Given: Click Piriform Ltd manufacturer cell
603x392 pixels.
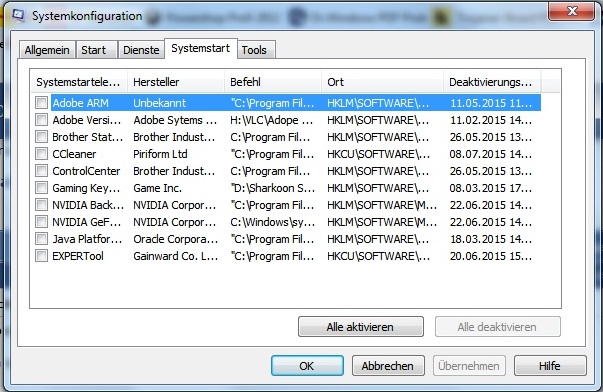Looking at the screenshot, I should 160,154.
